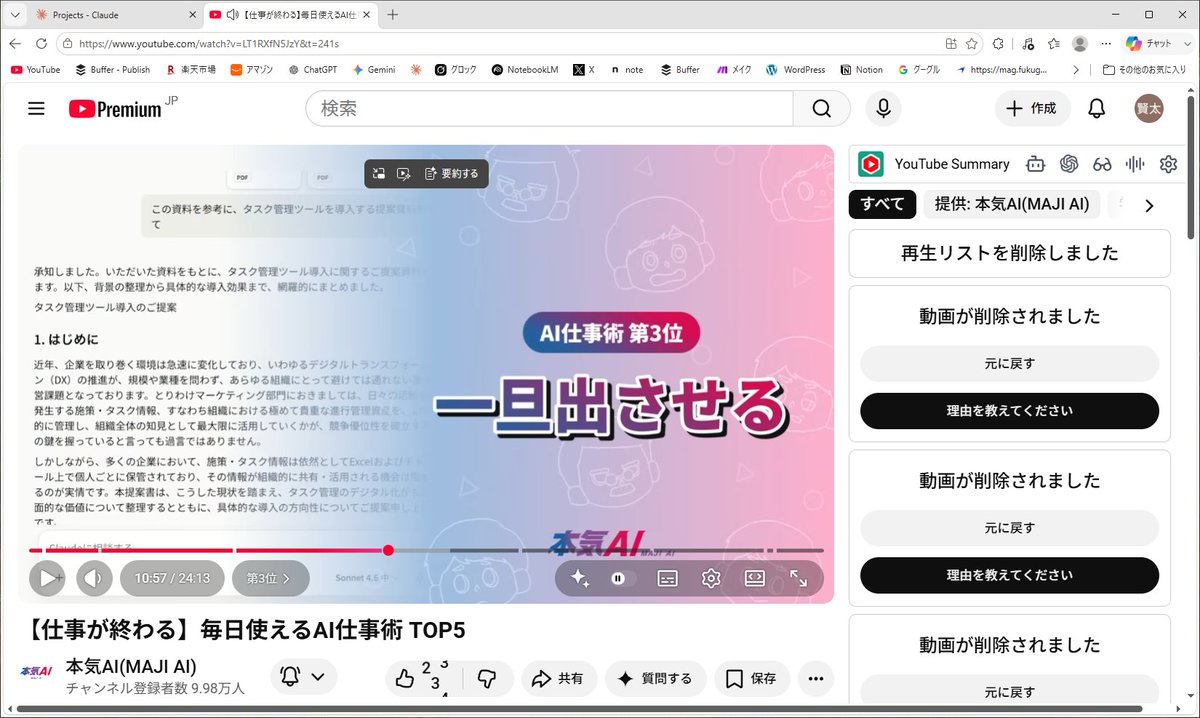The height and width of the screenshot is (718, 1200).
Task: Open the 本気AI(MAJI AI) channel link
Action: point(131,667)
